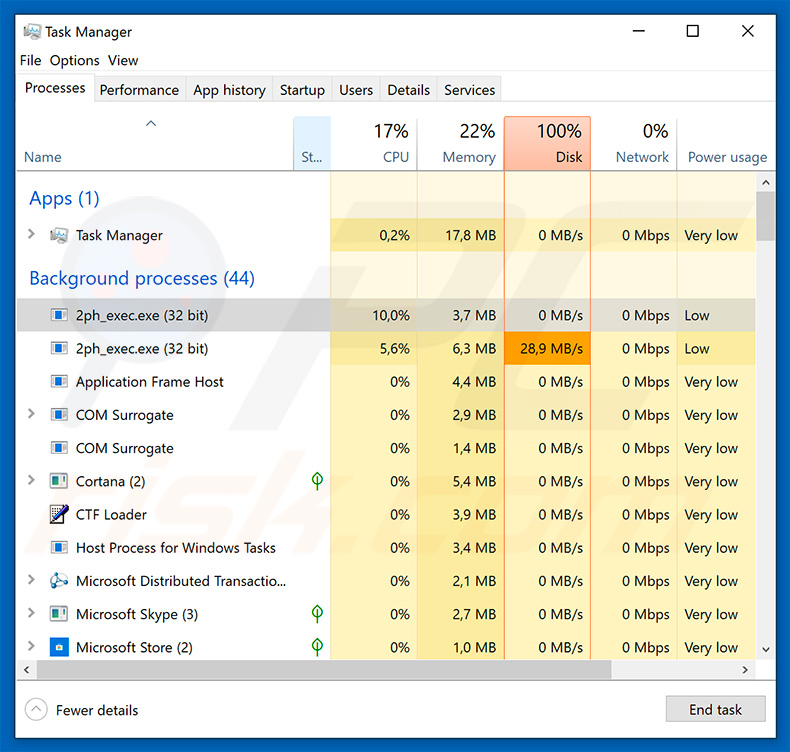Open the Options menu
This screenshot has height=752, width=790.
pos(75,60)
